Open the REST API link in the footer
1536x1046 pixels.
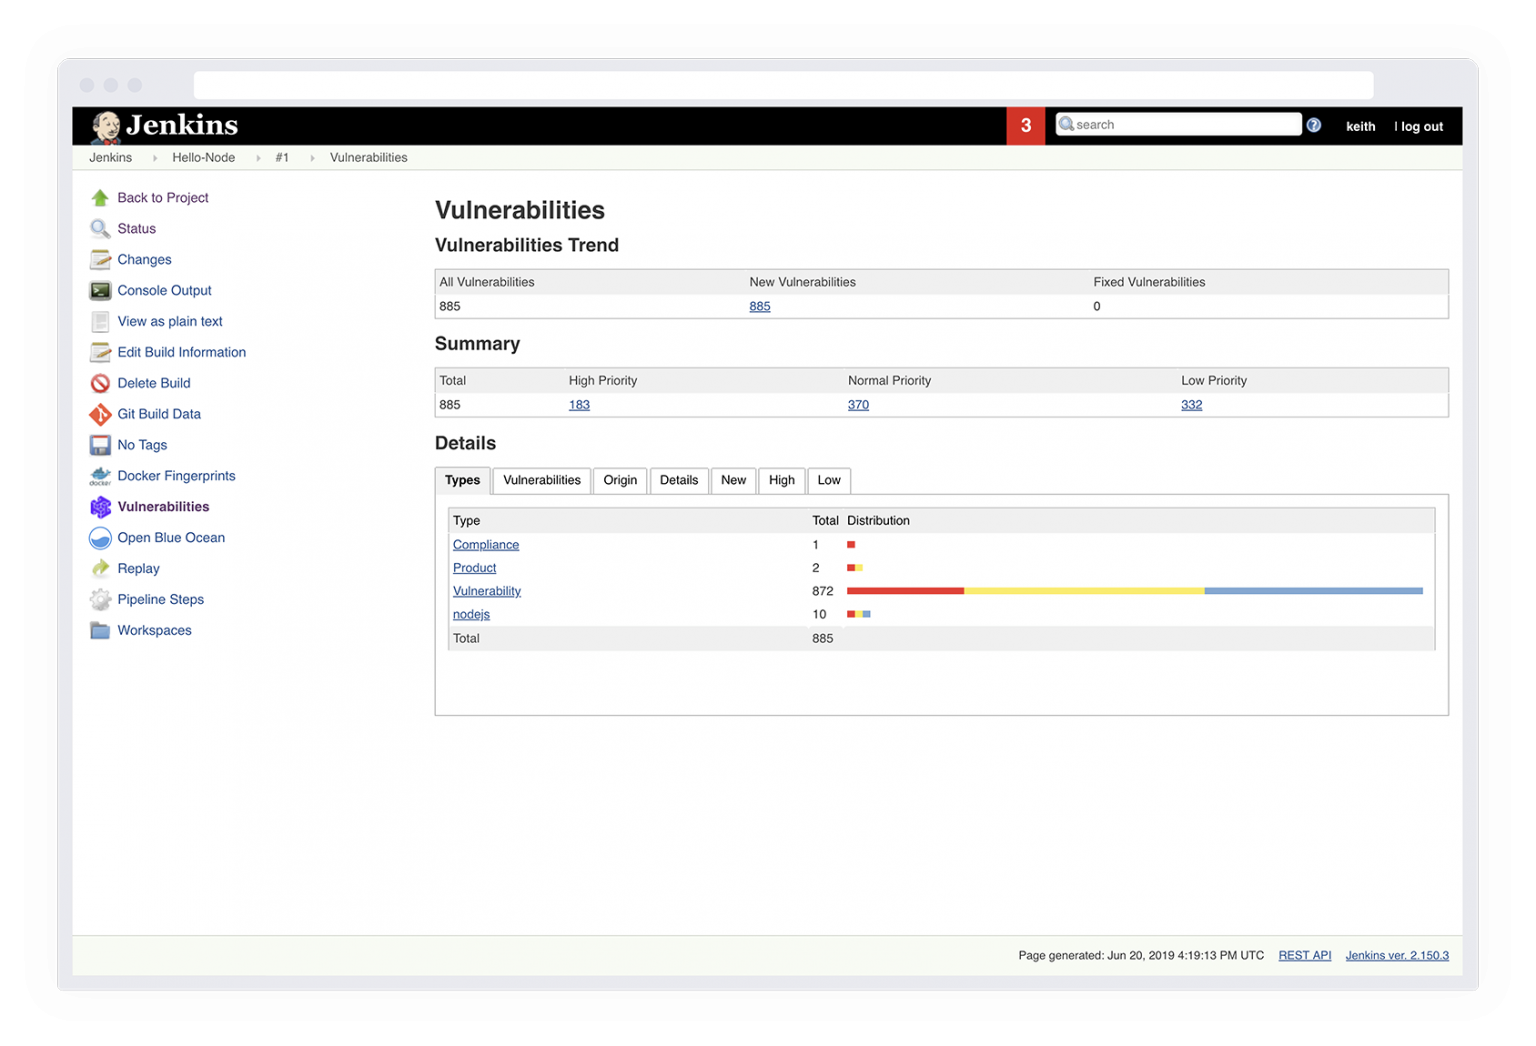(1304, 955)
